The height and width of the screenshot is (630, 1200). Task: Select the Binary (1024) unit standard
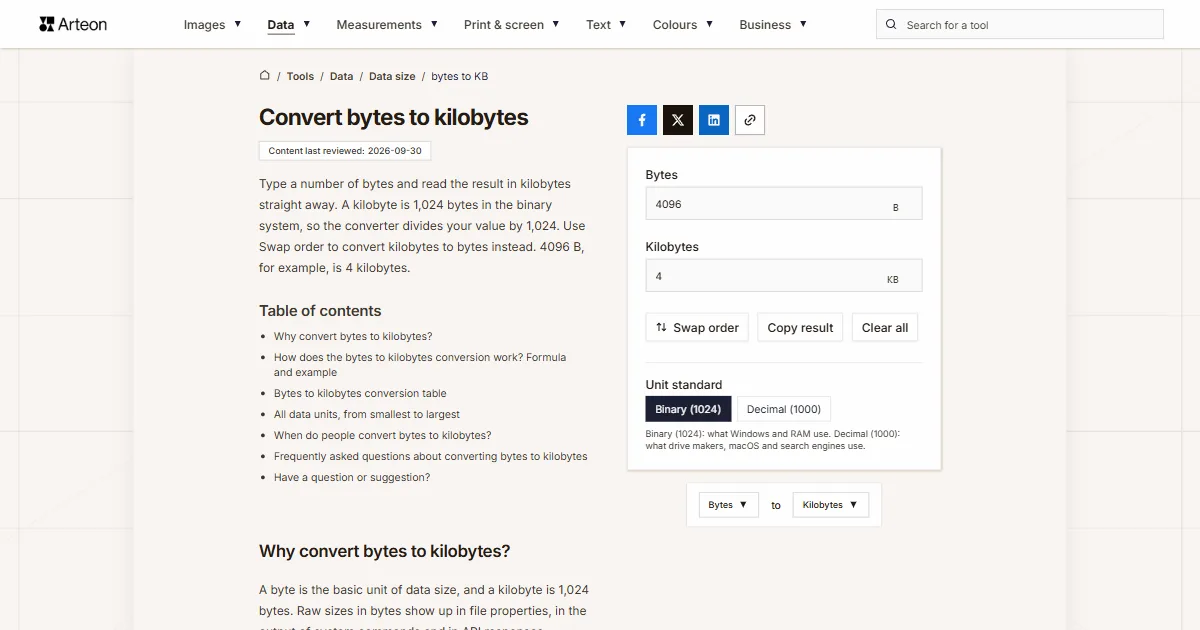(x=689, y=409)
